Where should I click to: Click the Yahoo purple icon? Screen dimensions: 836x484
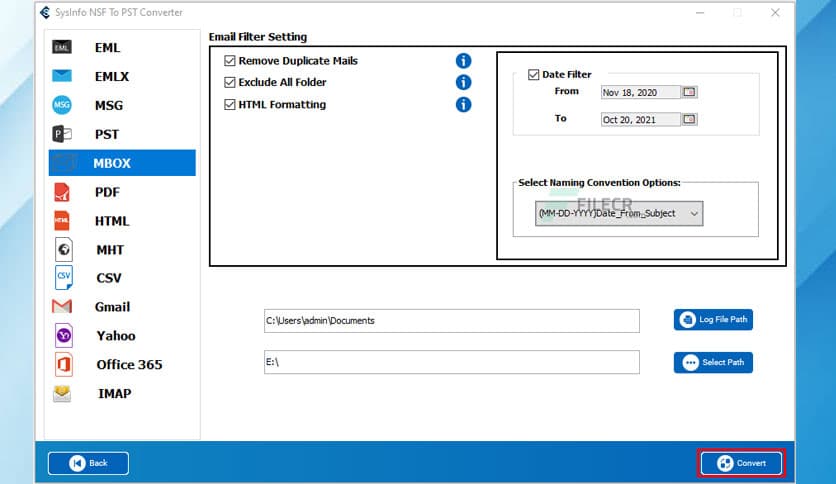pyautogui.click(x=64, y=336)
